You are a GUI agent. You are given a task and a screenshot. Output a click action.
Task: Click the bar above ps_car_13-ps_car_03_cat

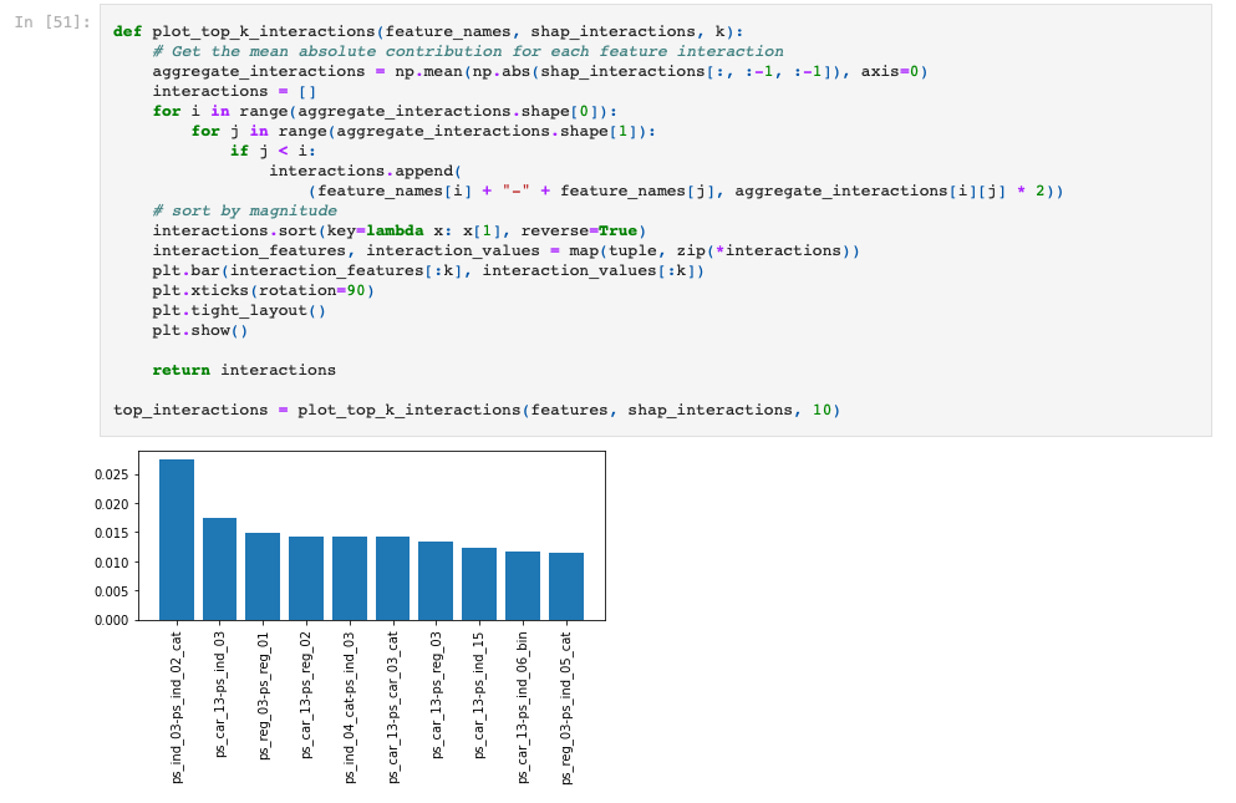[393, 579]
